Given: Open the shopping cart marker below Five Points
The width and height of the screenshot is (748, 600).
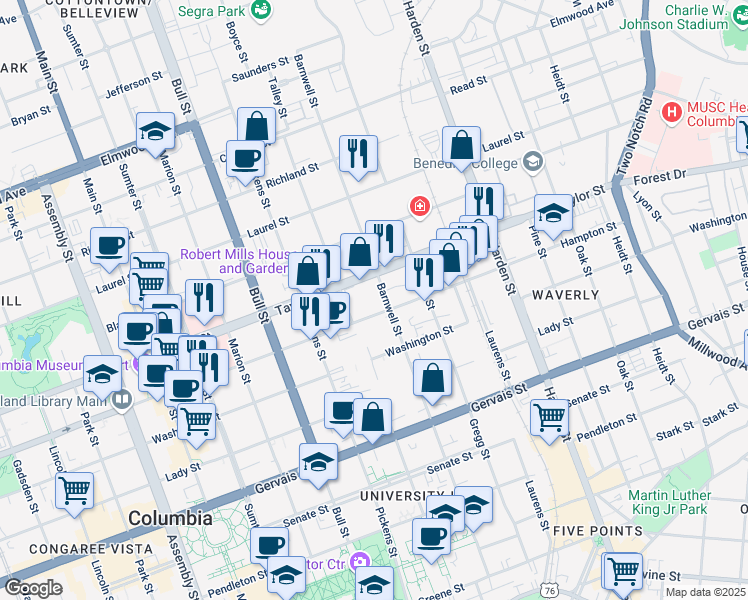Looking at the screenshot, I should click(623, 572).
